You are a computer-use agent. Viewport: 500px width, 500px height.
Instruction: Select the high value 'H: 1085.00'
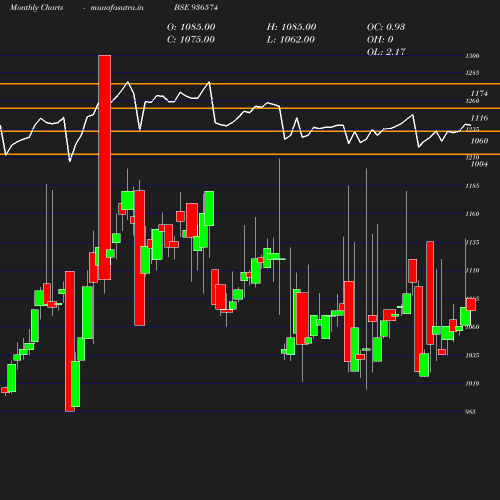coord(291,27)
